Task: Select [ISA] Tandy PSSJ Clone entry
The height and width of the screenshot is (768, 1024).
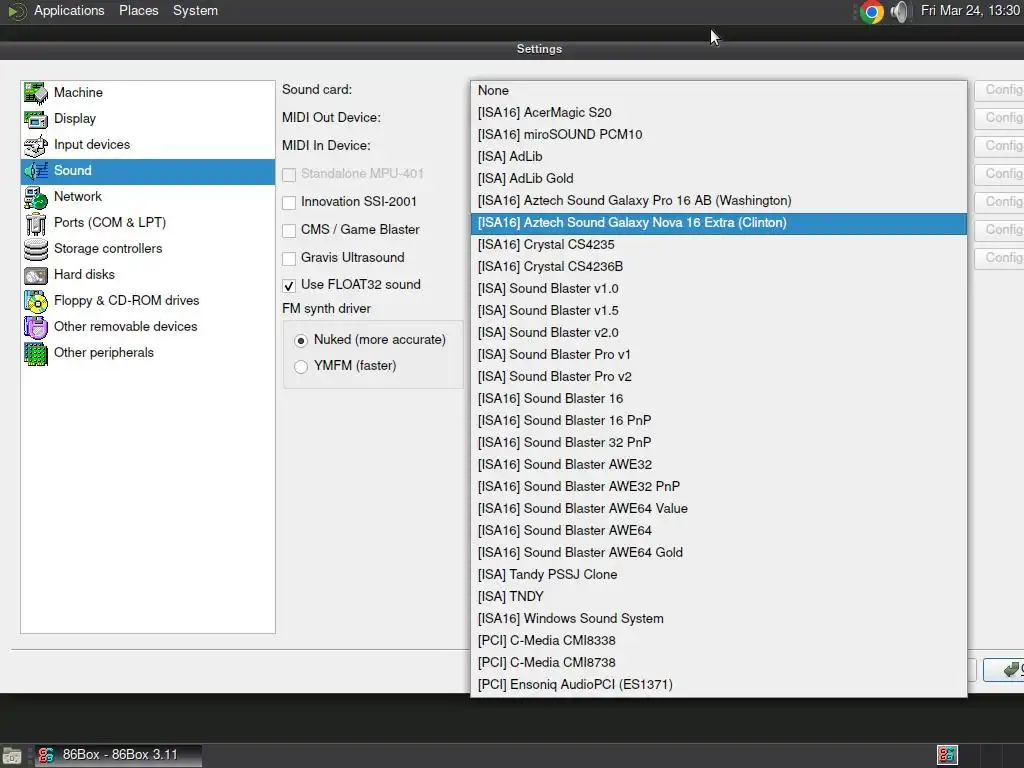Action: [718, 575]
